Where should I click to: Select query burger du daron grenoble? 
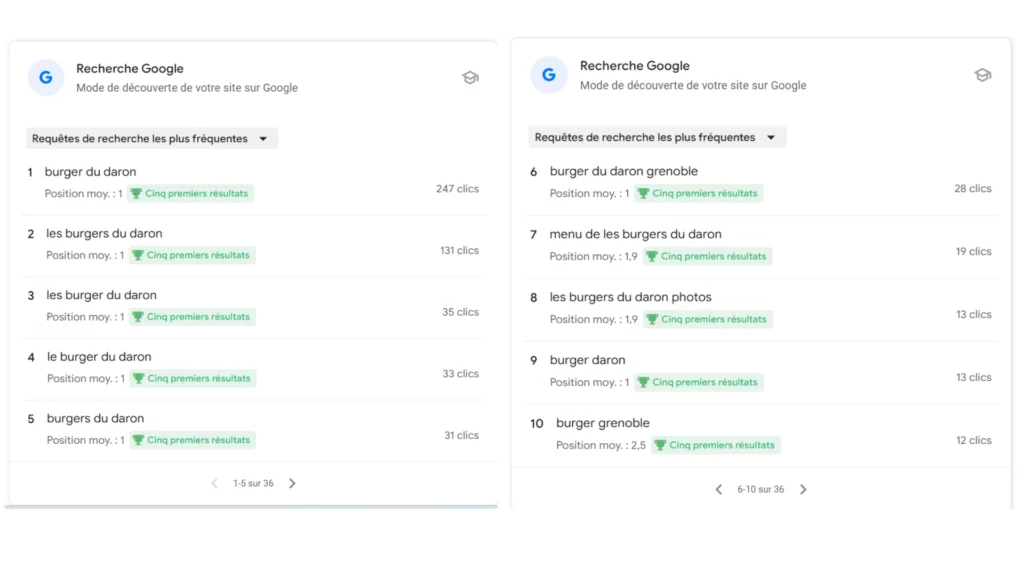624,171
